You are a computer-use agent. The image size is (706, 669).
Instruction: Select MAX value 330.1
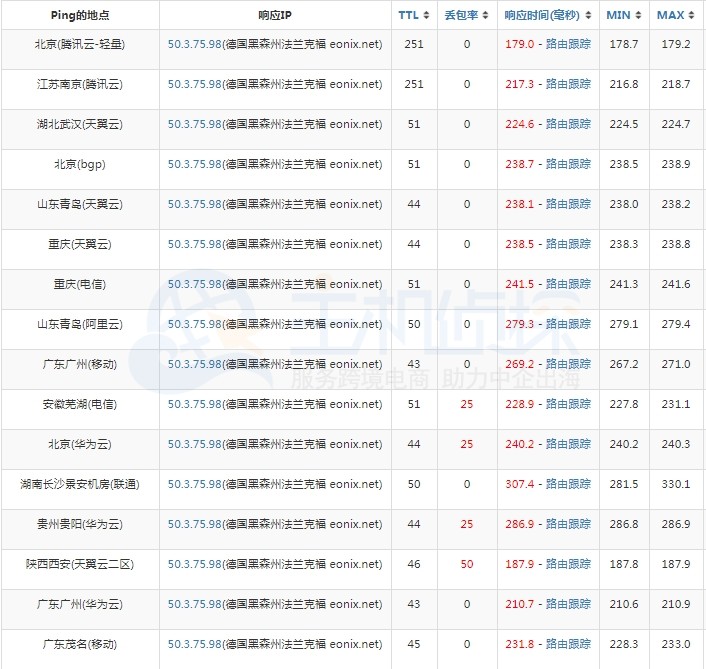[676, 484]
